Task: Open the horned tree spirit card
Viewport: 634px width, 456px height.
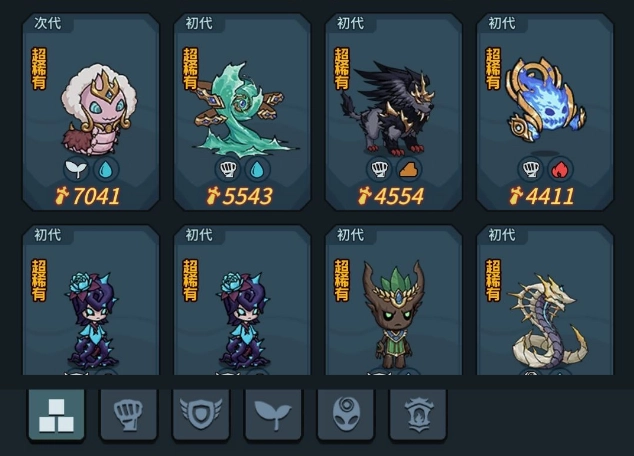Action: point(394,300)
